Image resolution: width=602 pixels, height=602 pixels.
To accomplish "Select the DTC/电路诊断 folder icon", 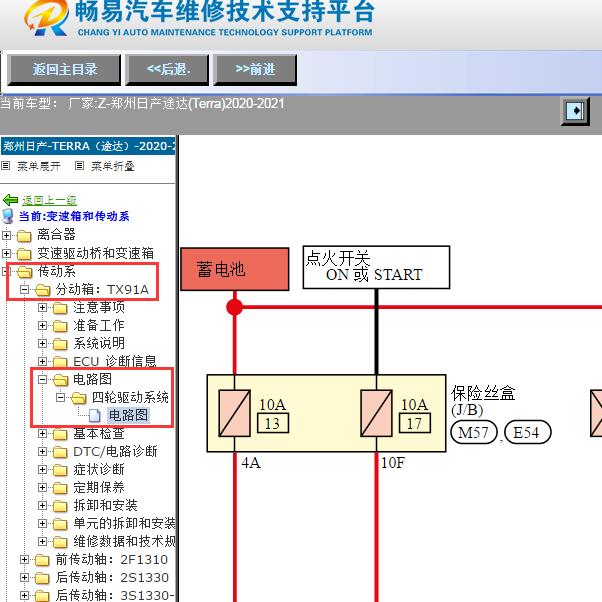I will [60, 452].
